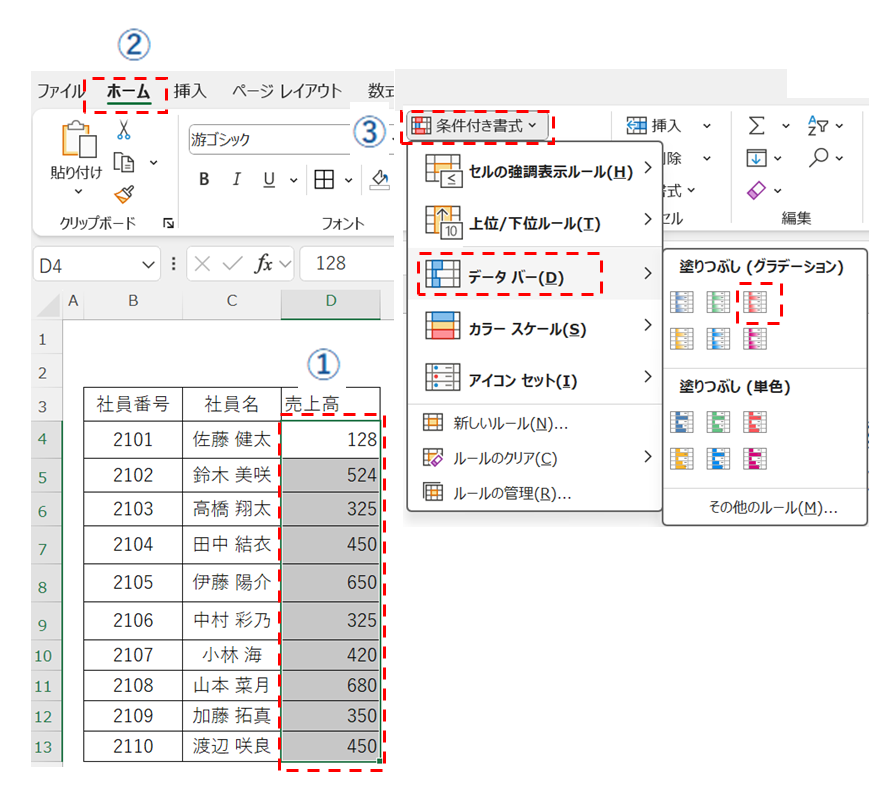Click the Cut scissors icon
The image size is (892, 793).
click(124, 131)
